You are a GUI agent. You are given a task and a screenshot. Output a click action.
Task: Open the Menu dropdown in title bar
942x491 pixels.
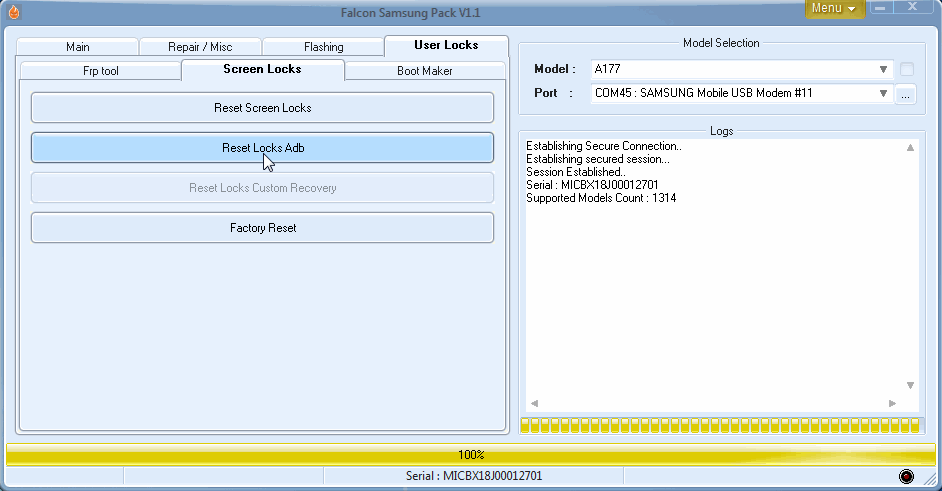834,8
